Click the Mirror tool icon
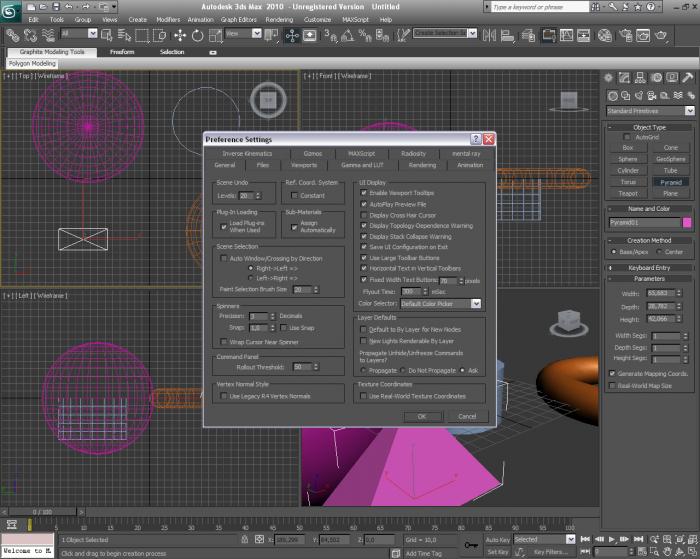This screenshot has width=700, height=559. pyautogui.click(x=489, y=35)
